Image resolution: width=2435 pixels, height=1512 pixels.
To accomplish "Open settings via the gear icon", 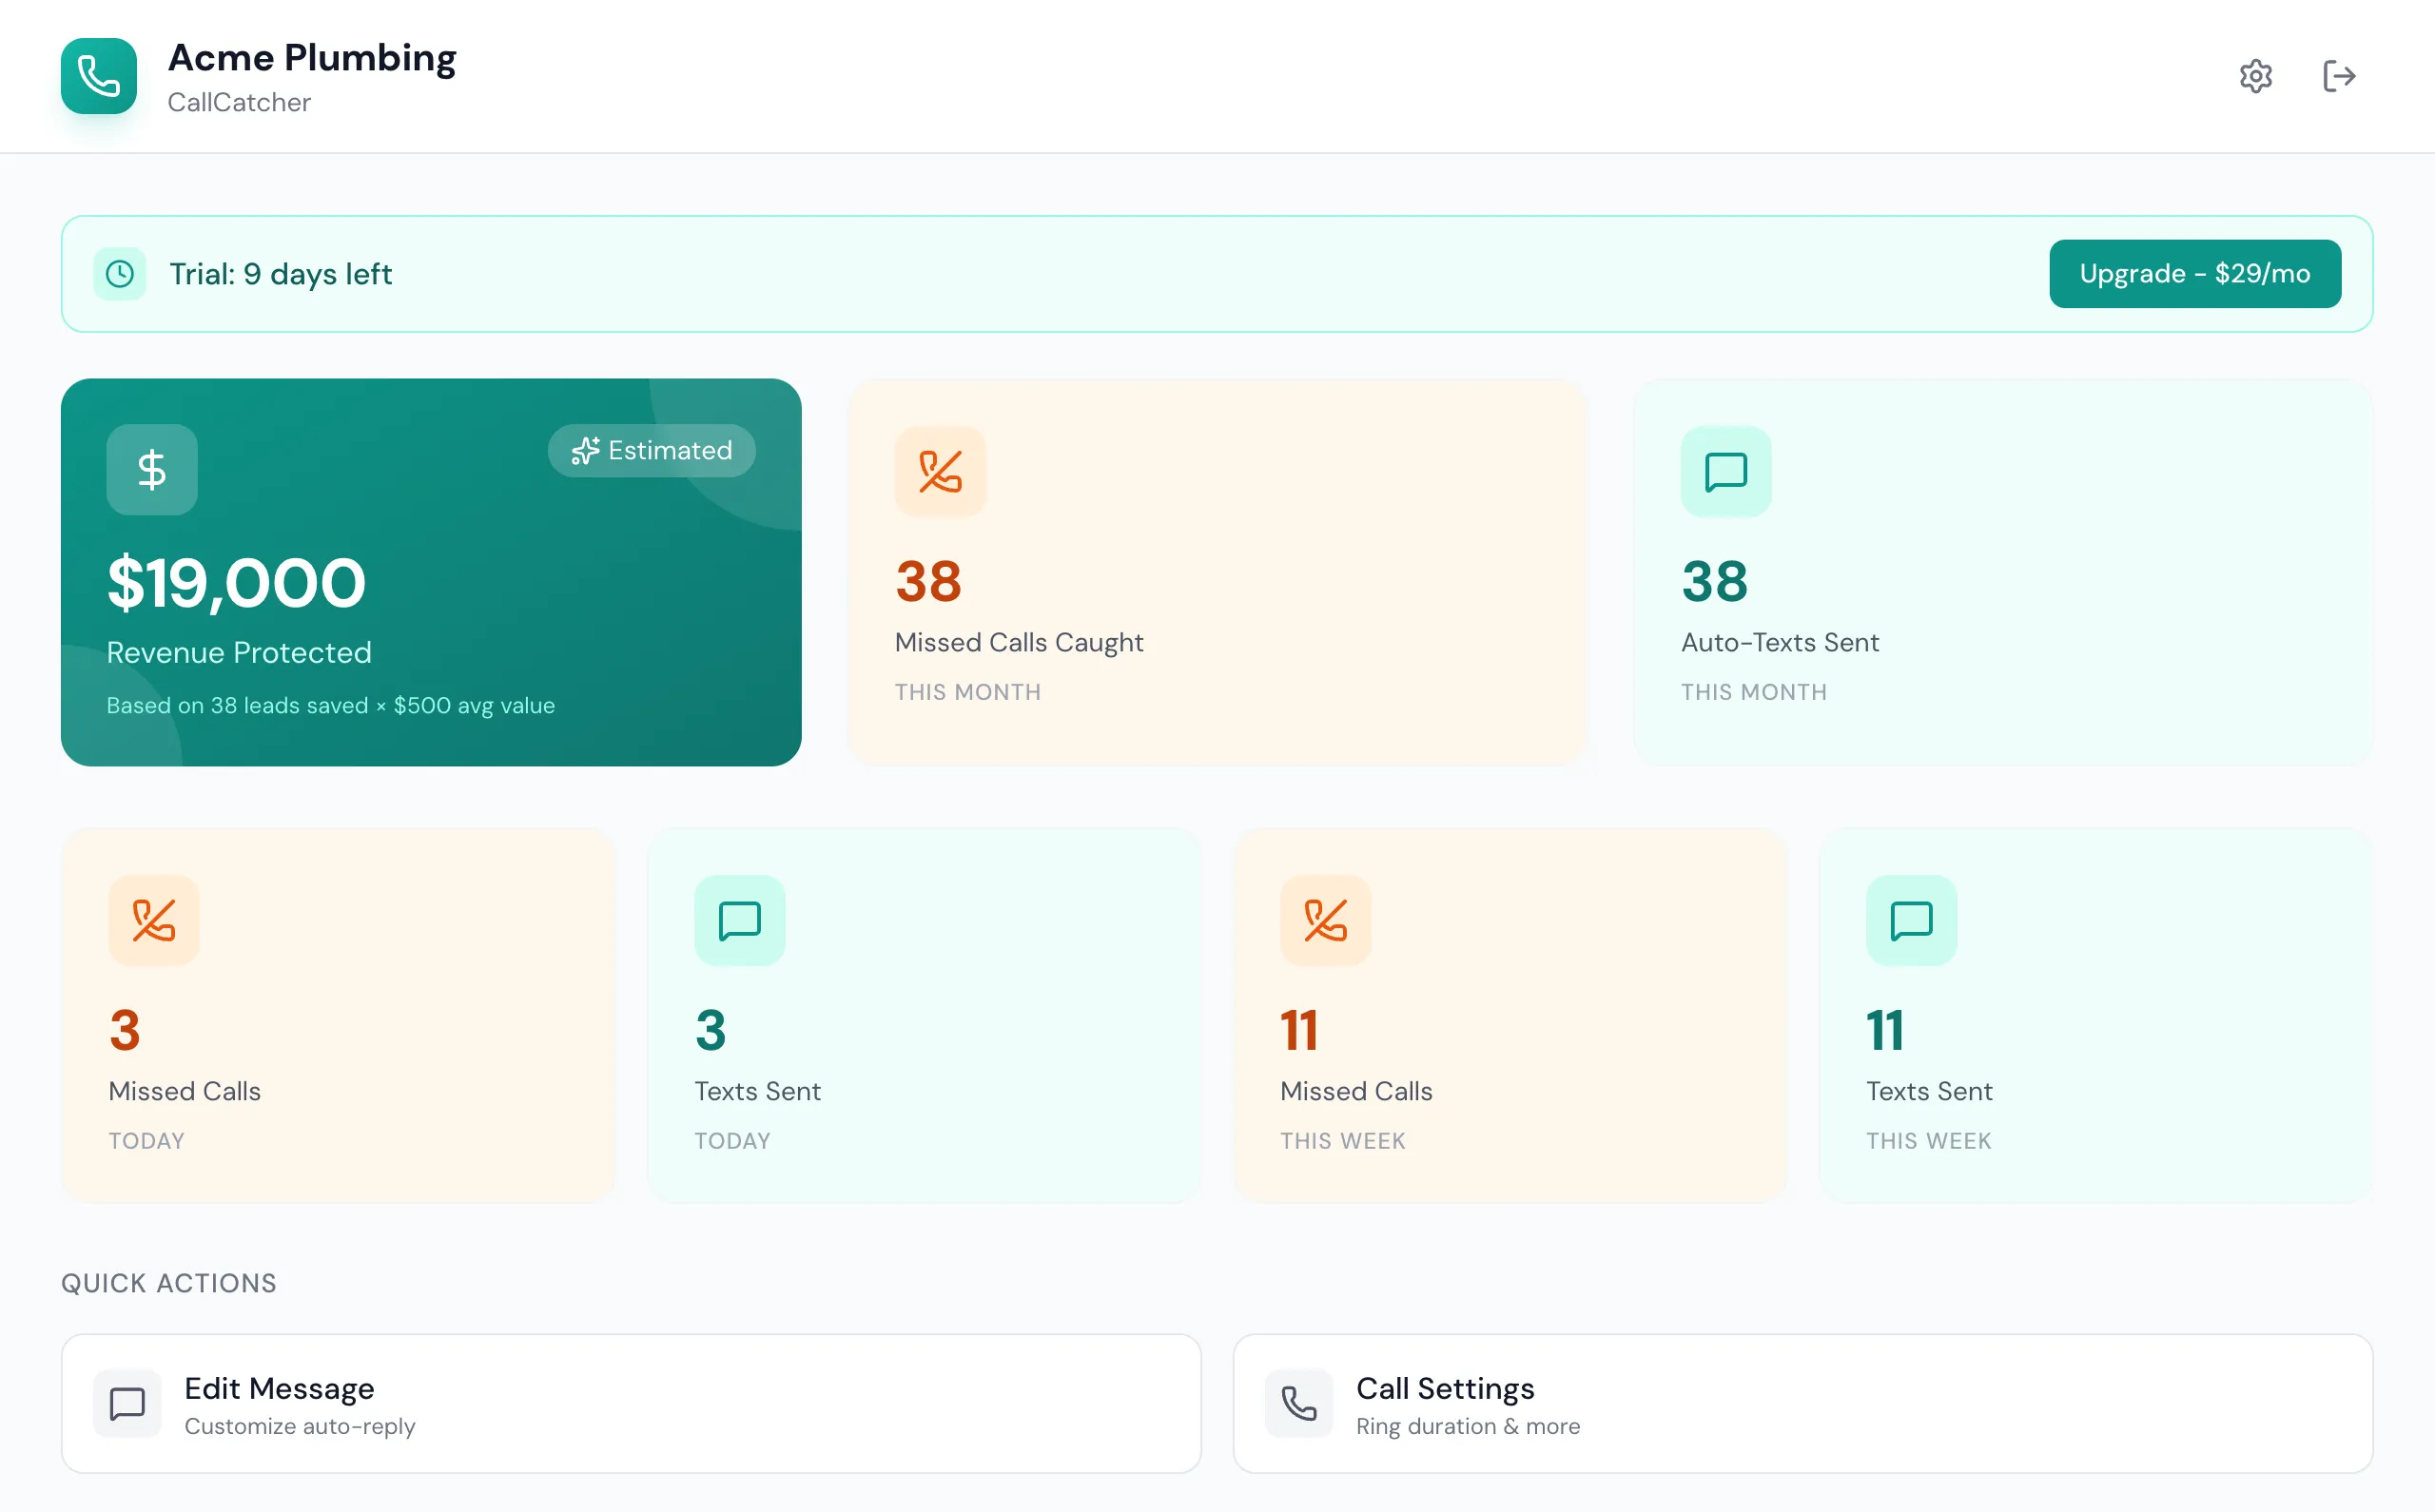I will tap(2255, 76).
